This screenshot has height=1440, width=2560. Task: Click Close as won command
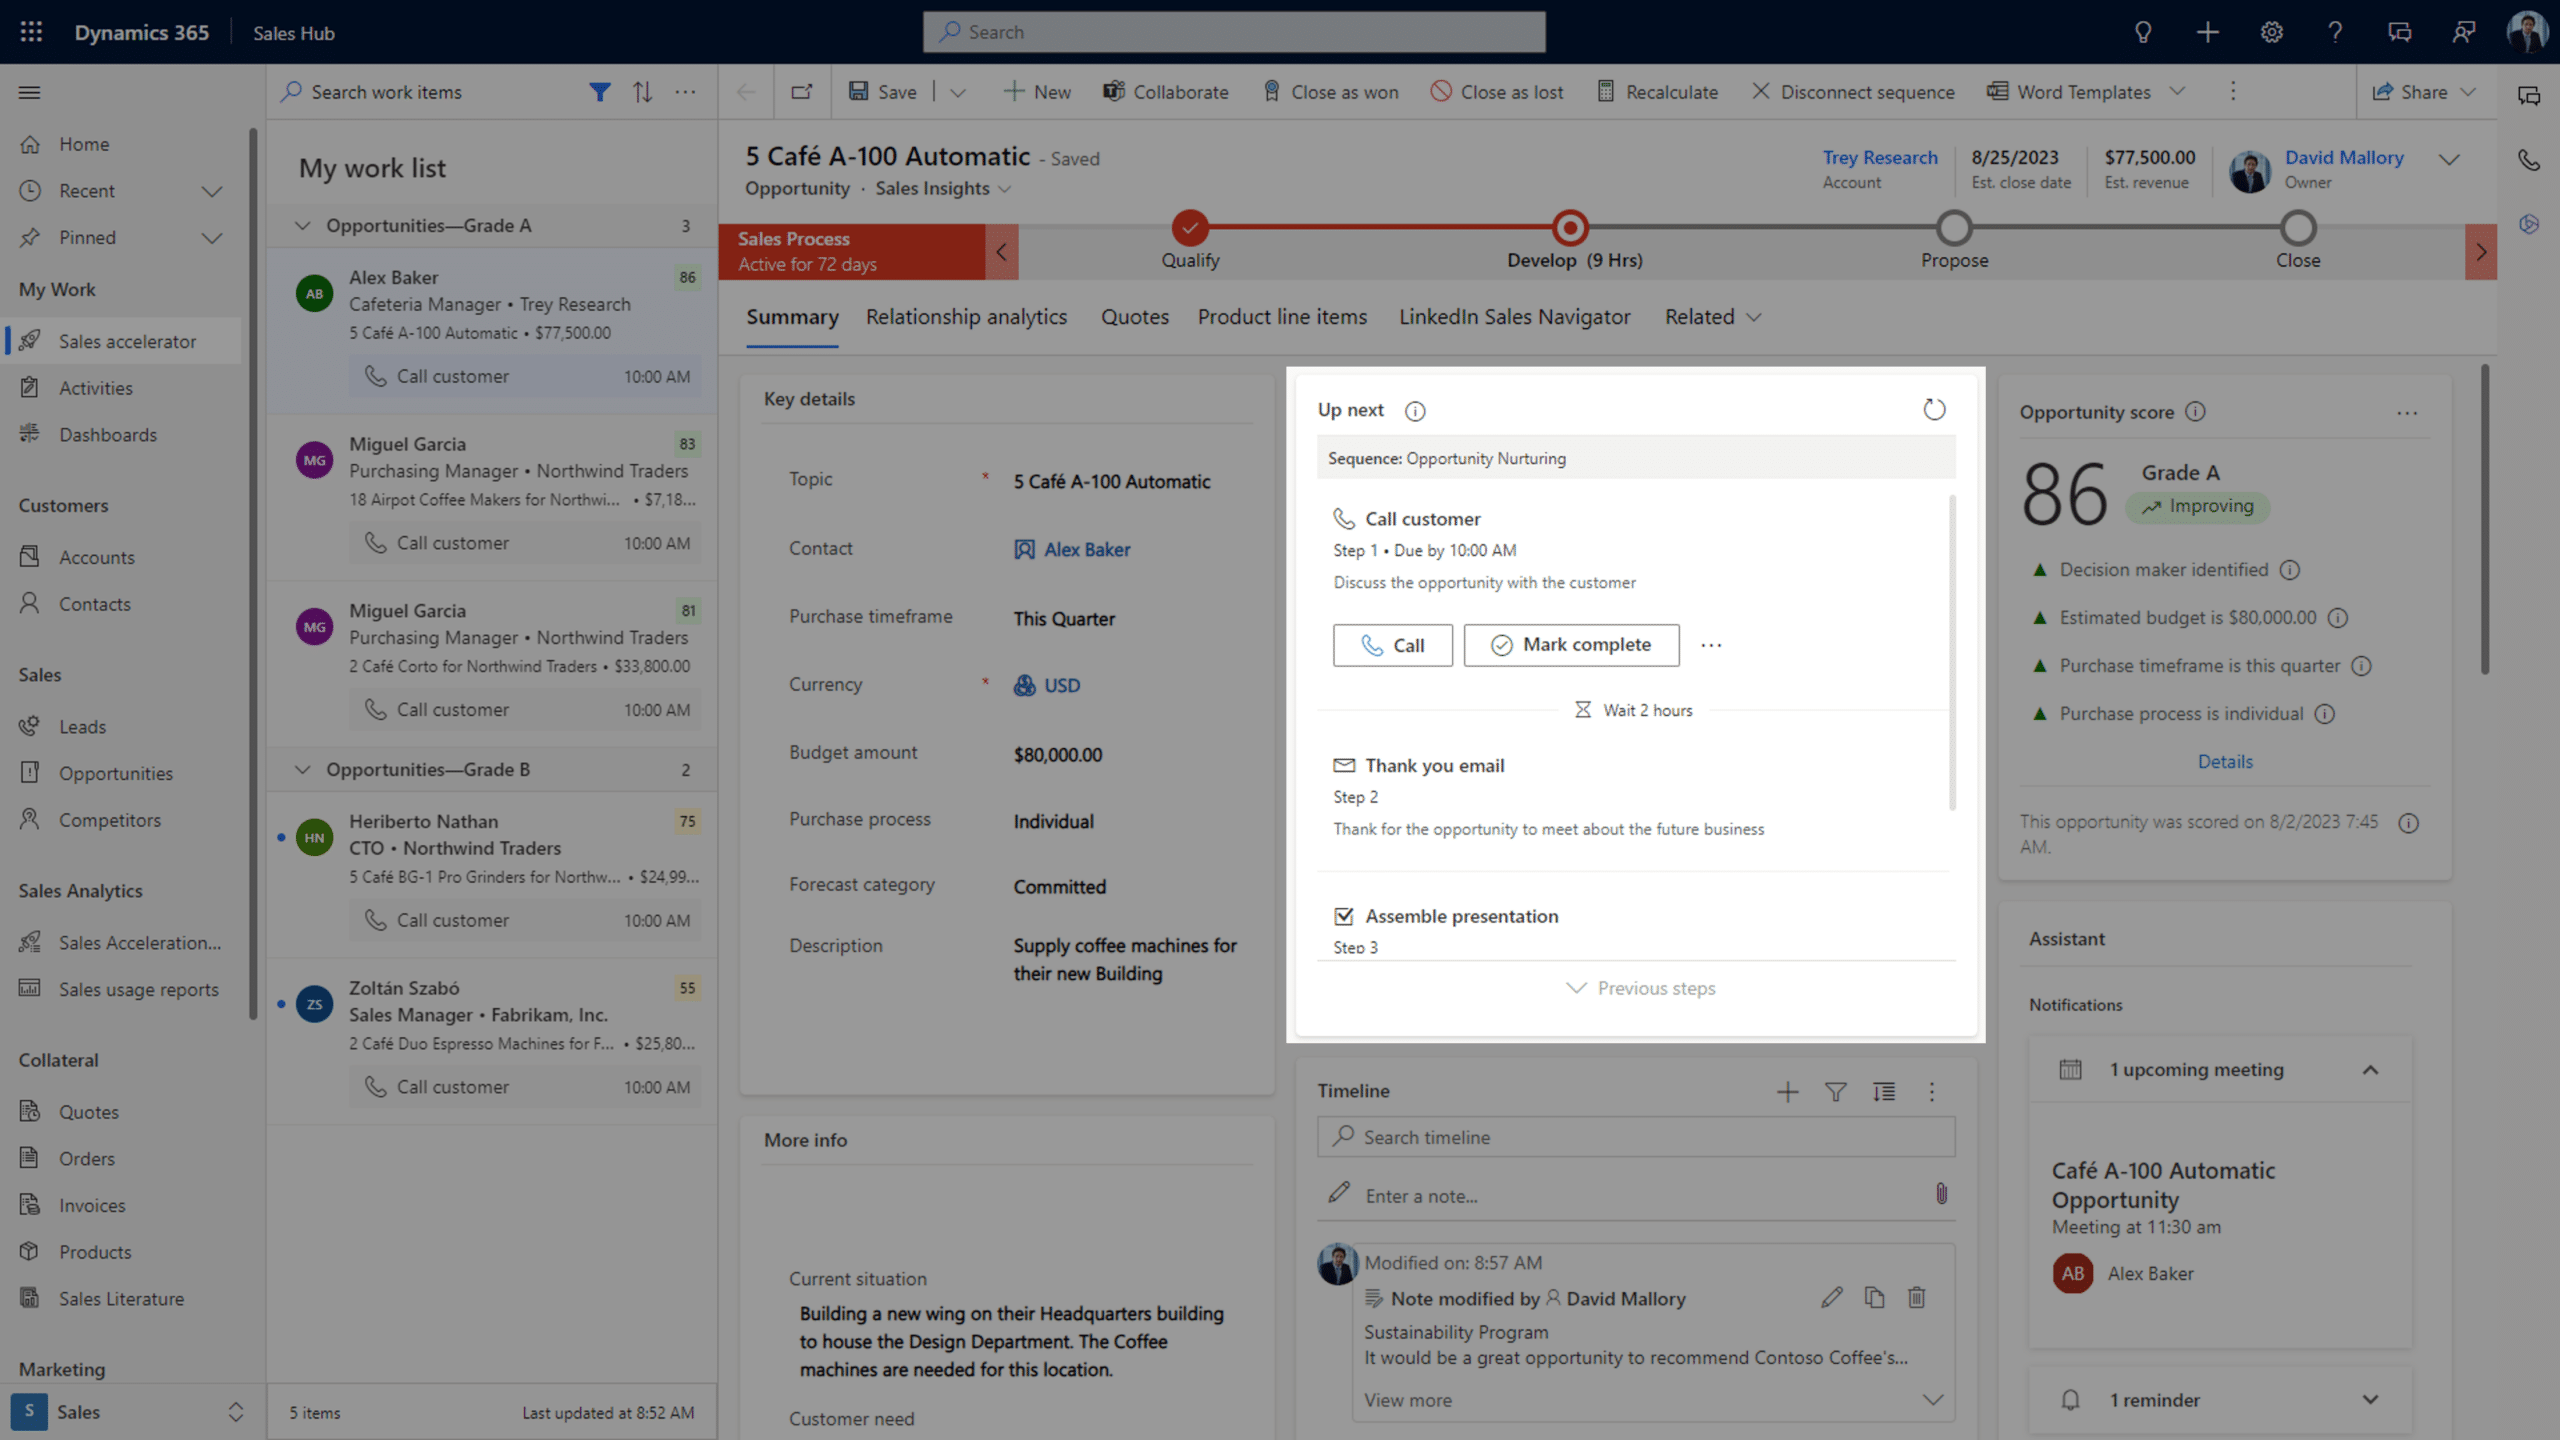[1331, 92]
